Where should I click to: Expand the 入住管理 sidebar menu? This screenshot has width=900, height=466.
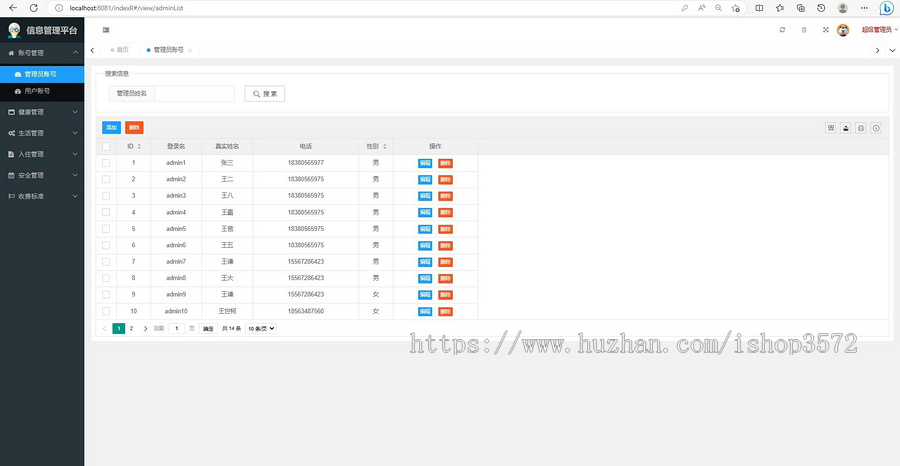tap(42, 154)
